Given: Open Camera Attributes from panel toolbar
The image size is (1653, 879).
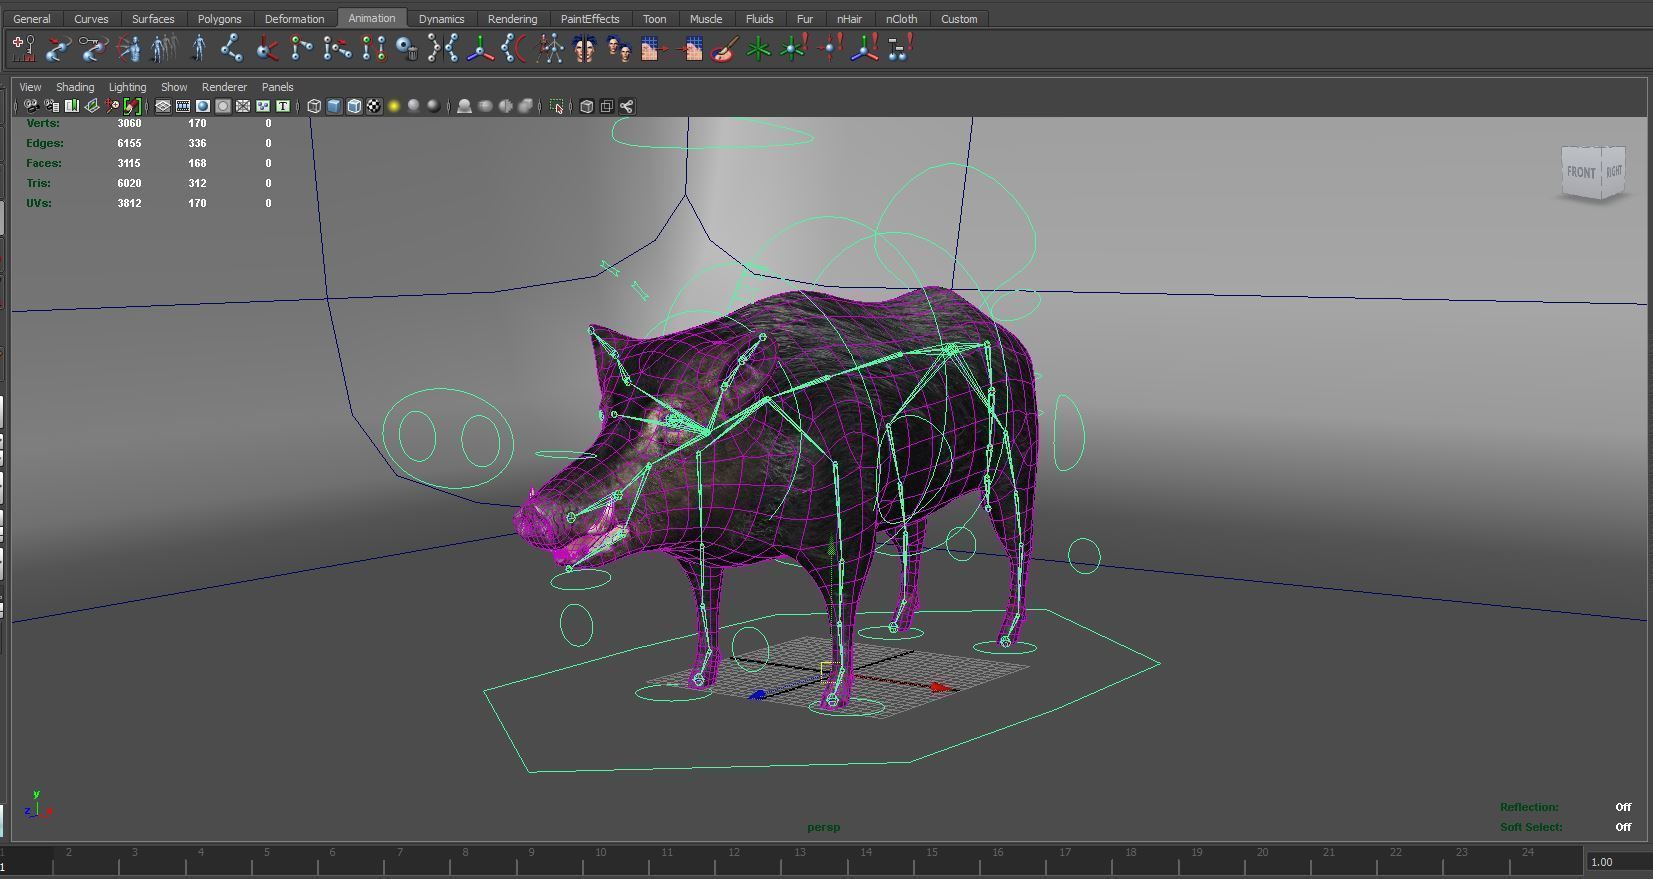Looking at the screenshot, I should [51, 106].
